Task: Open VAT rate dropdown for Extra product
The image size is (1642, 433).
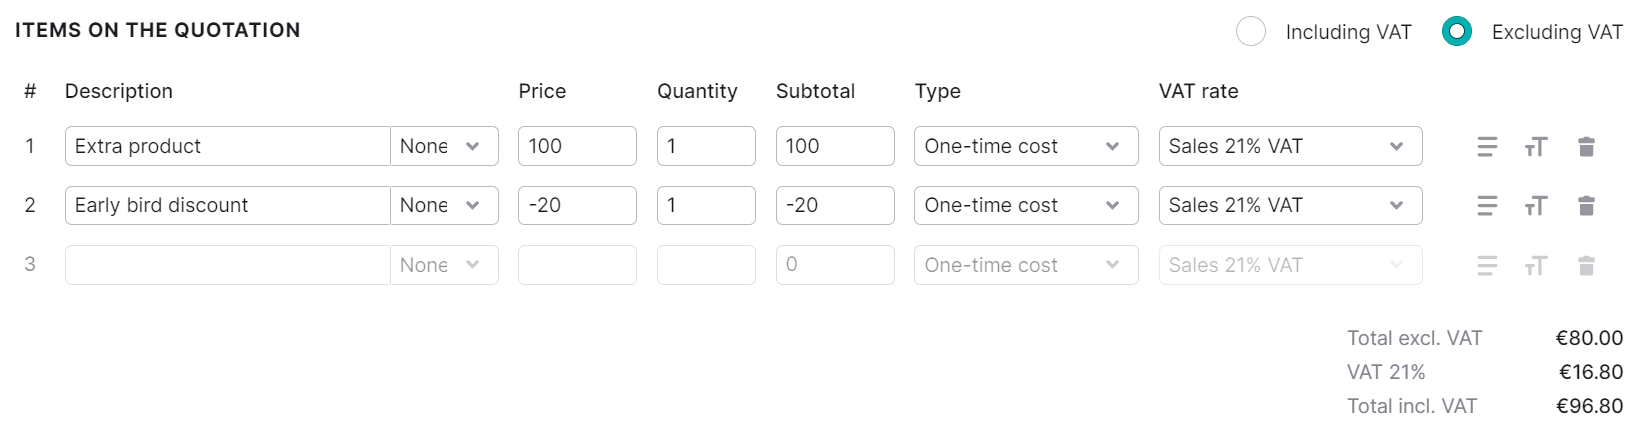Action: [1290, 146]
